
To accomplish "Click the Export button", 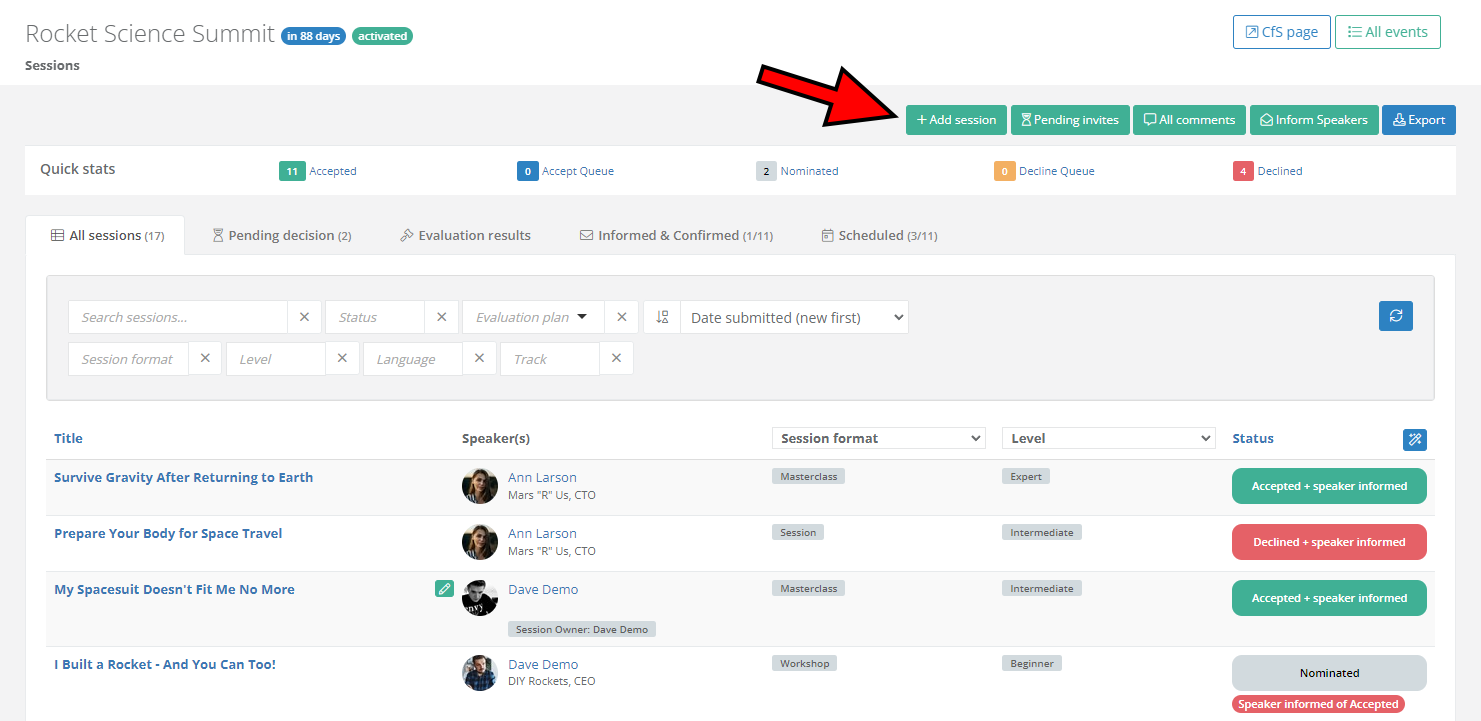I will point(1418,120).
